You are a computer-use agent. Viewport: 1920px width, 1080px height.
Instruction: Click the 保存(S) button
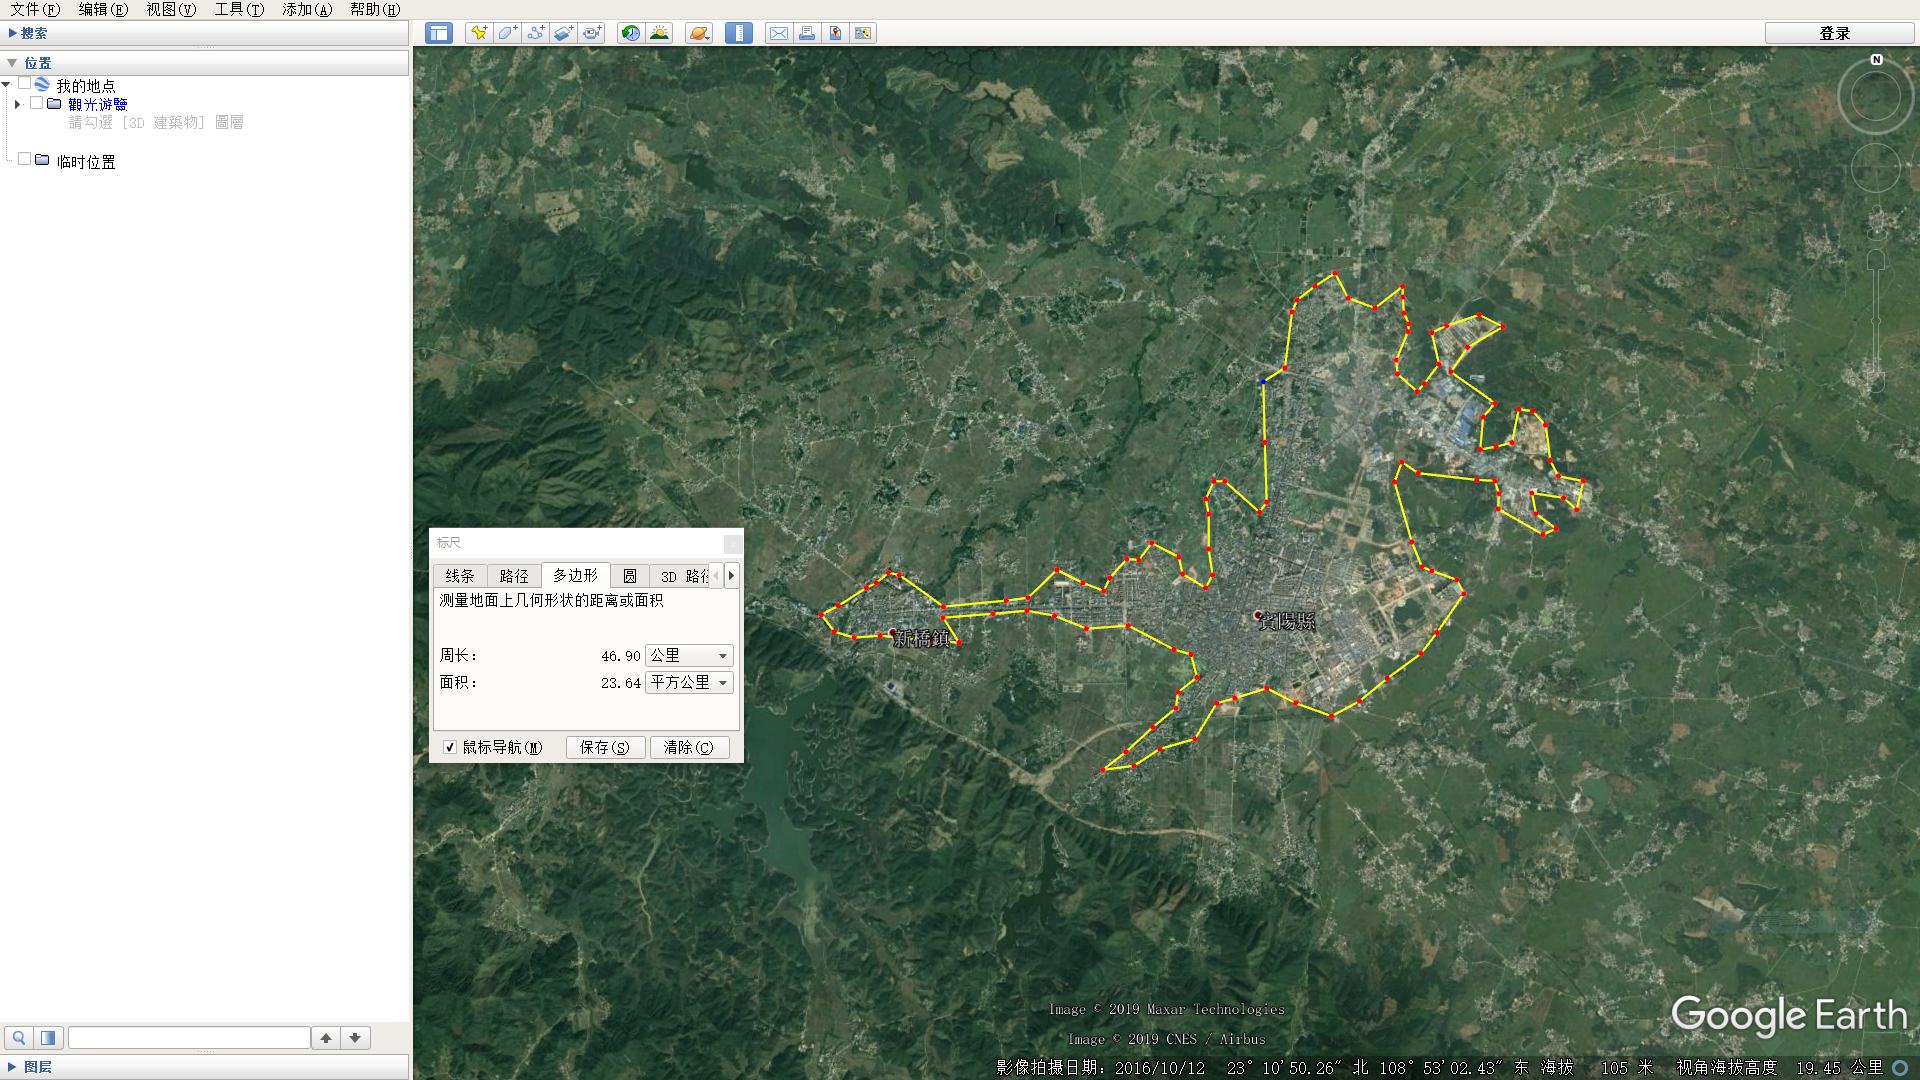605,747
